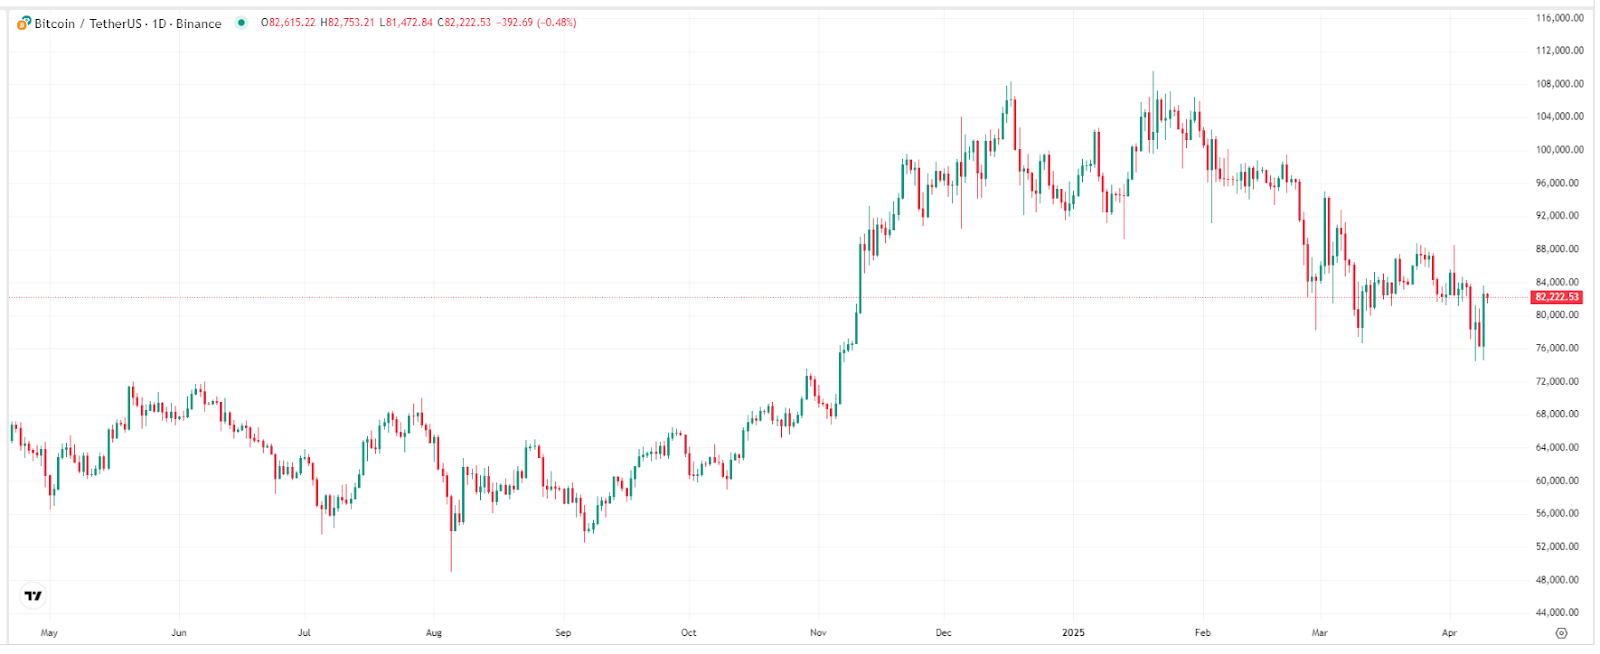The height and width of the screenshot is (654, 1600).
Task: Click the dotted current price line
Action: click(700, 297)
